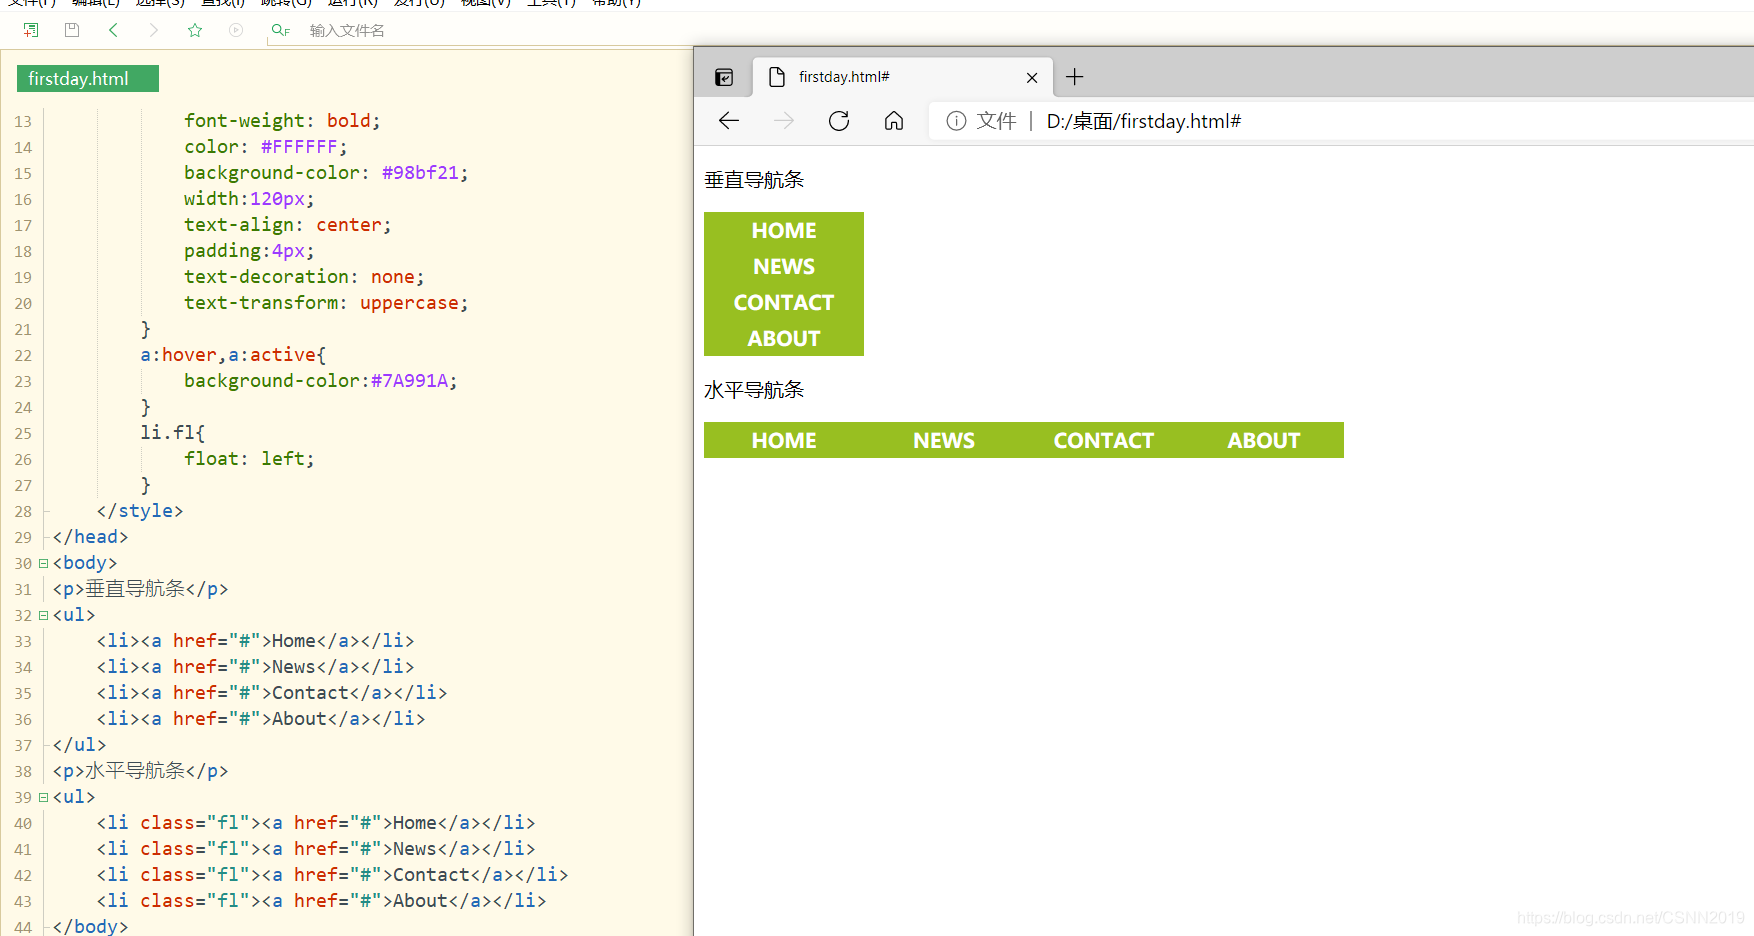The image size is (1754, 936).
Task: Open the 运行 menu
Action: 352,3
